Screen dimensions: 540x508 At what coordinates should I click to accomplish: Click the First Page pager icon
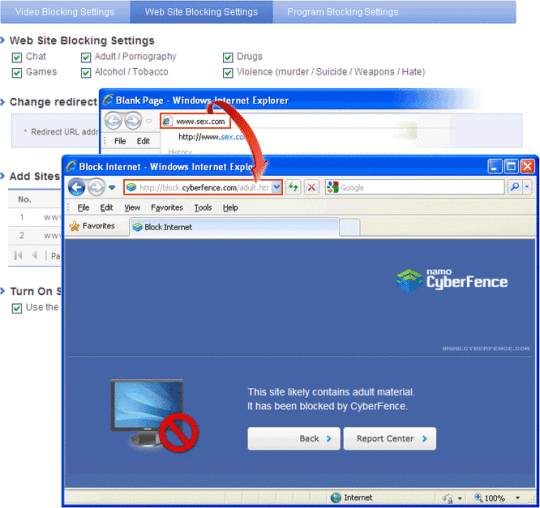coord(18,256)
